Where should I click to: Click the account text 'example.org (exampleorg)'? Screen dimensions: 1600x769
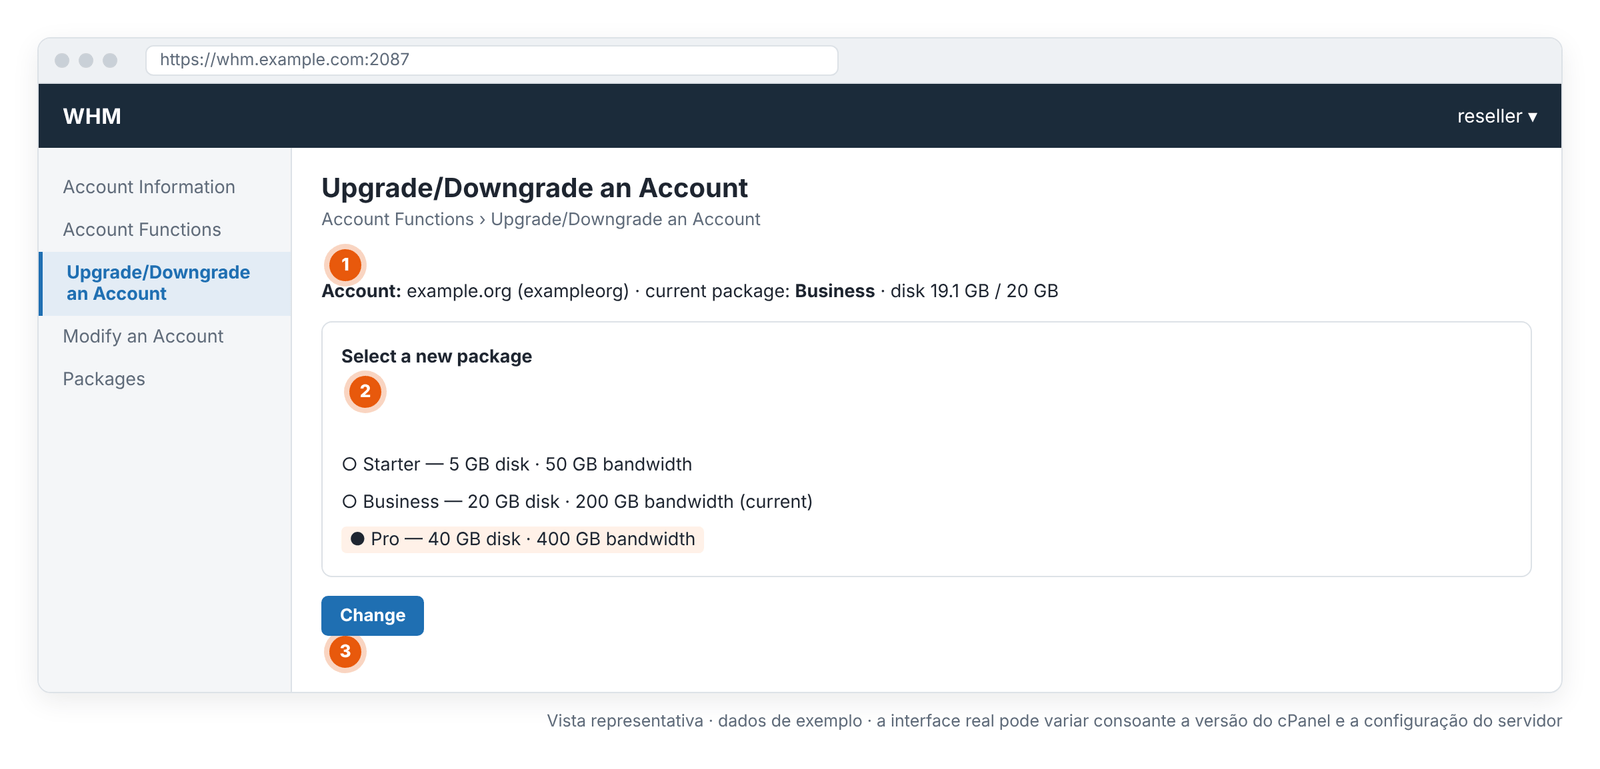tap(517, 291)
